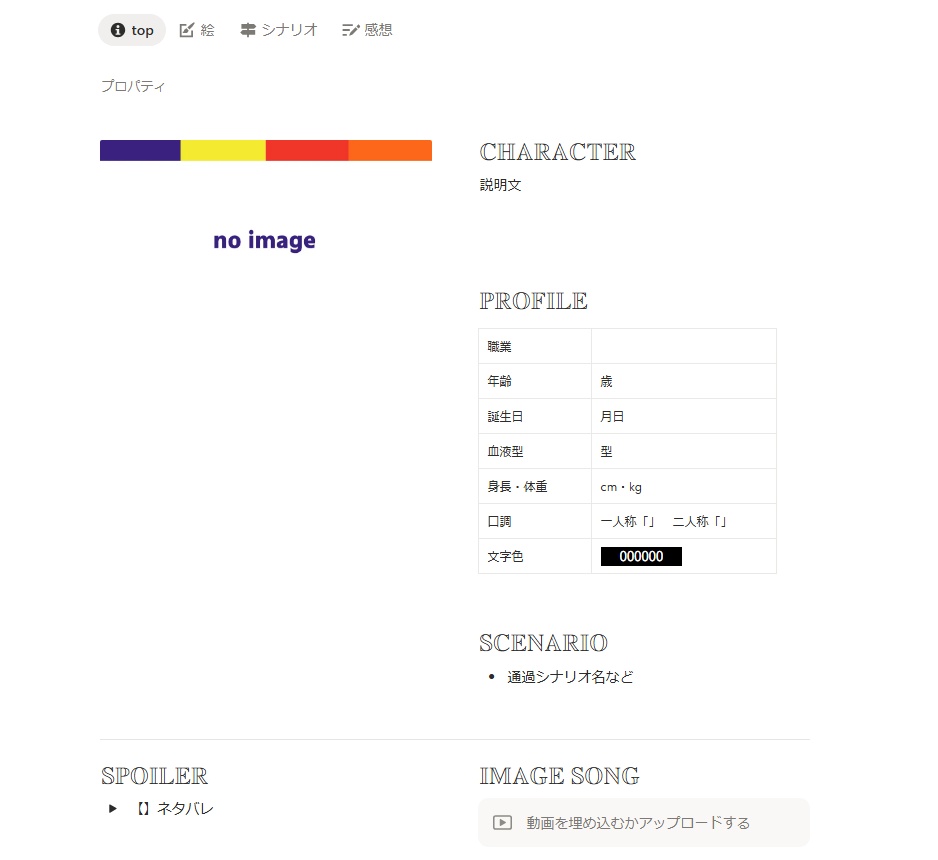The height and width of the screenshot is (860, 938).
Task: Click the info icon inside the top pill
Action: (x=117, y=30)
